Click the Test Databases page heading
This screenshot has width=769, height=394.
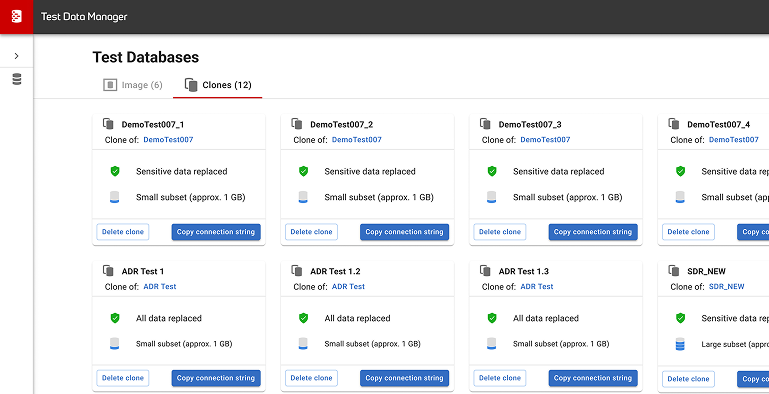[146, 57]
